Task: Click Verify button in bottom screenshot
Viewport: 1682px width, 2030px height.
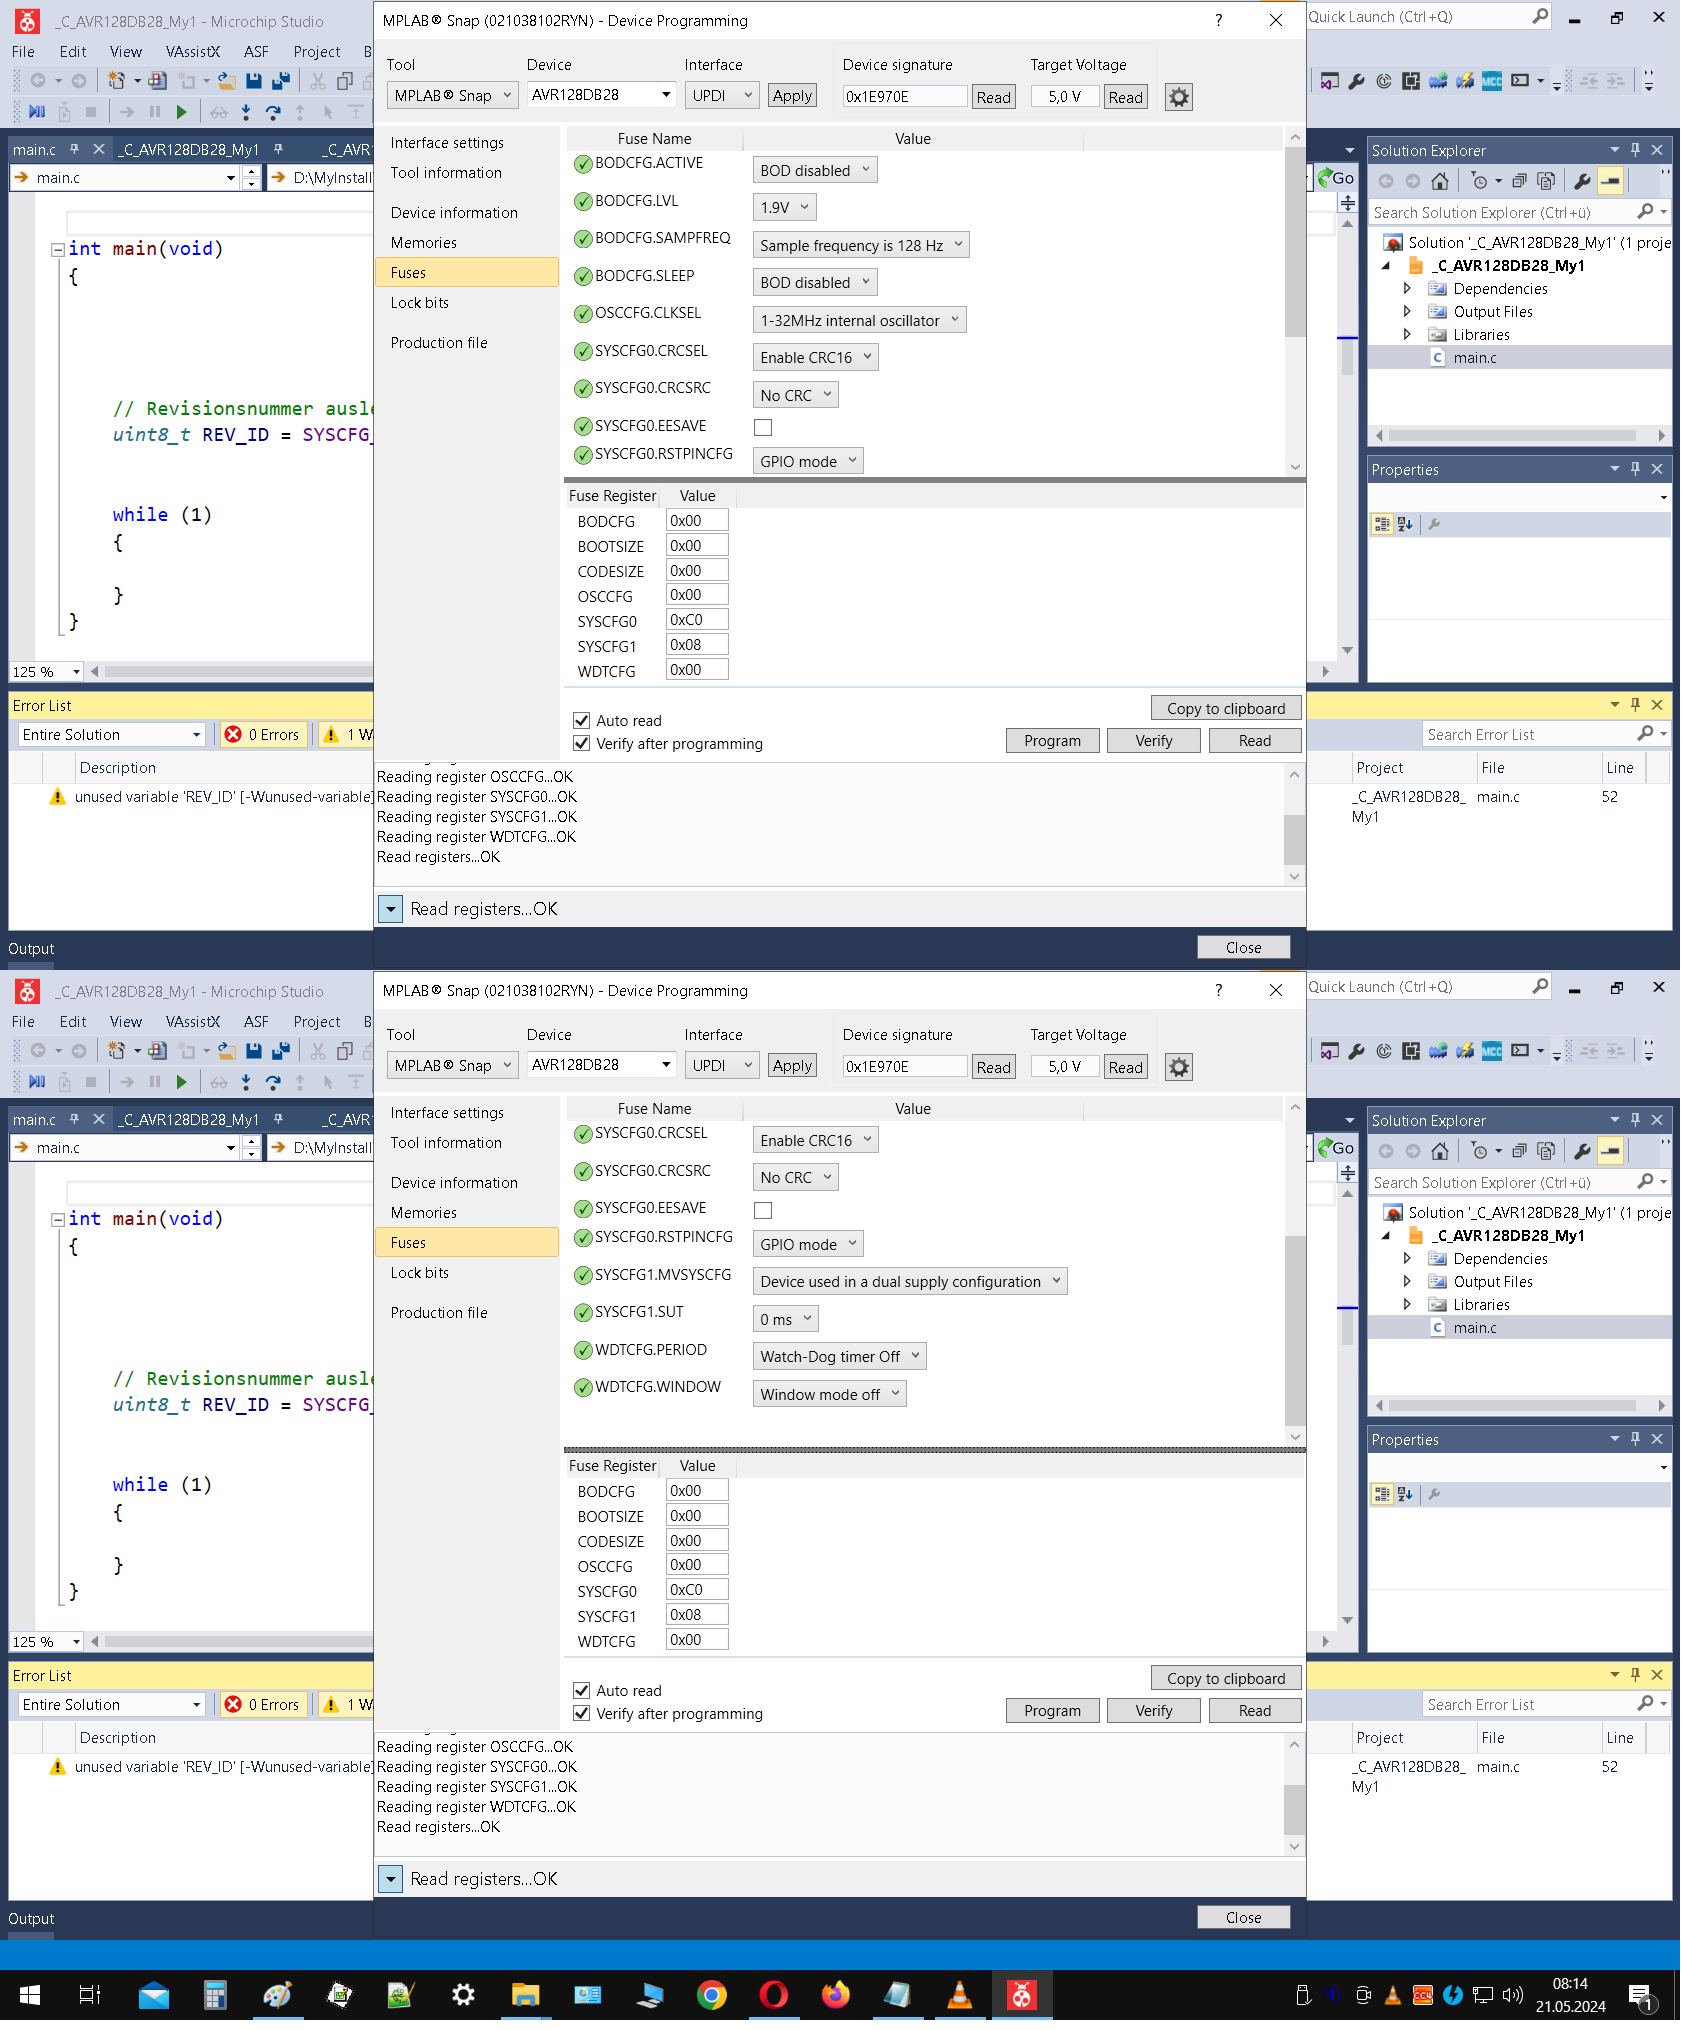Action: click(1153, 1710)
